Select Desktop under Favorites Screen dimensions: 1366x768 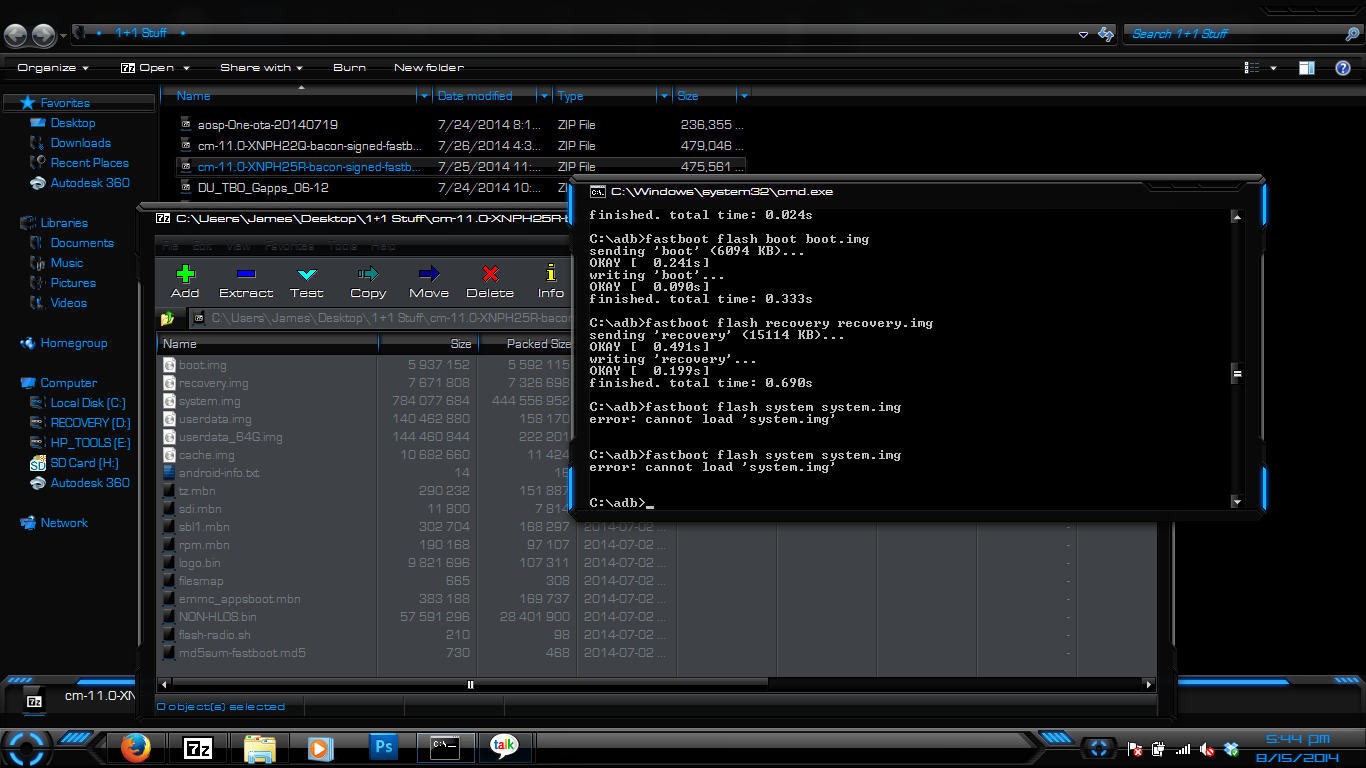click(x=73, y=123)
